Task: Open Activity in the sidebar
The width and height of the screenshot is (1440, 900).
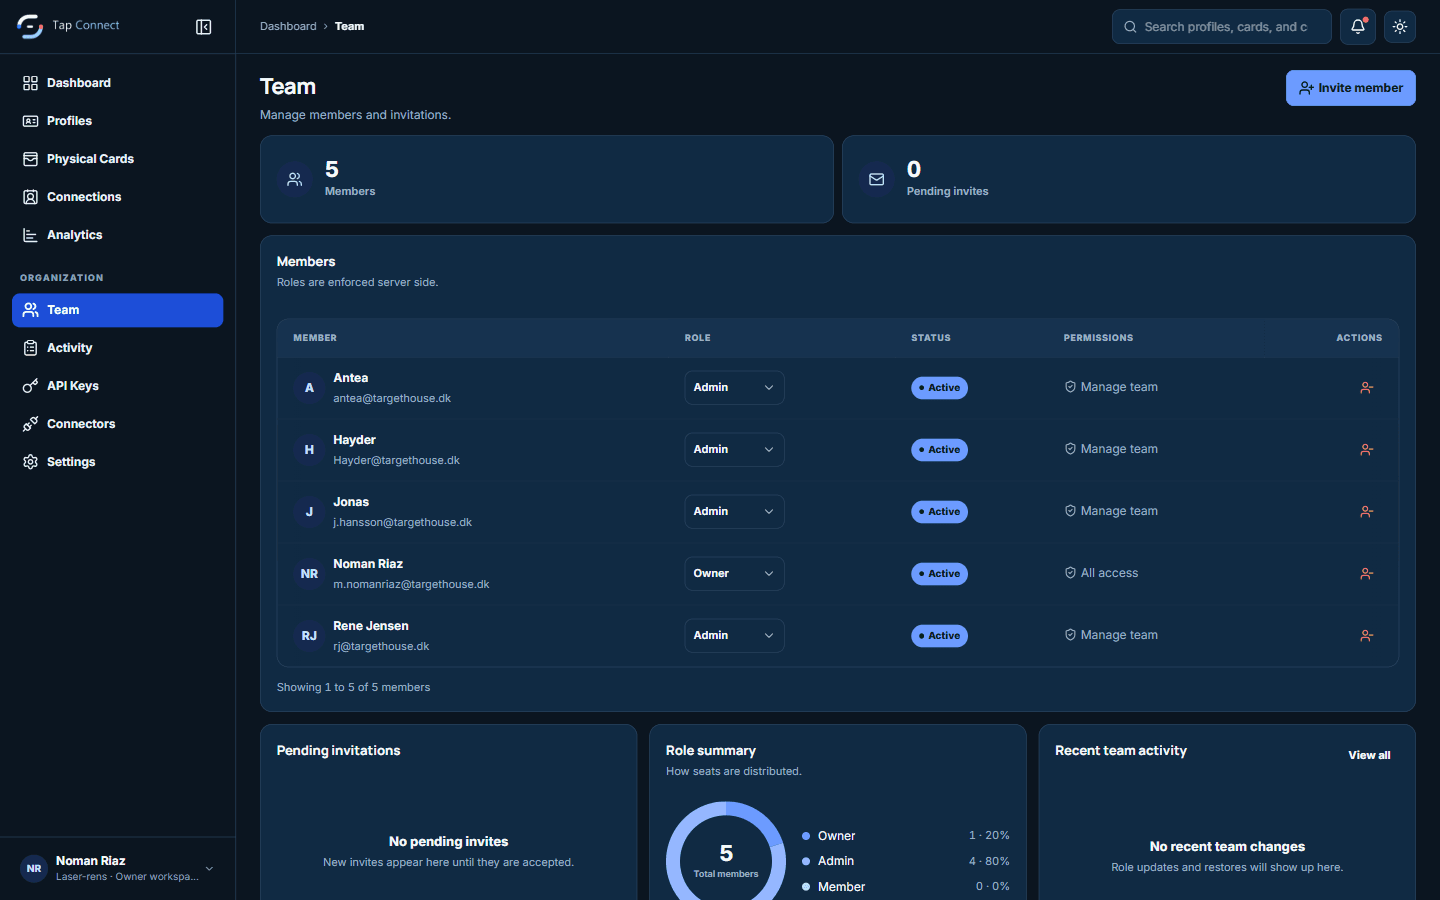Action: [x=117, y=348]
